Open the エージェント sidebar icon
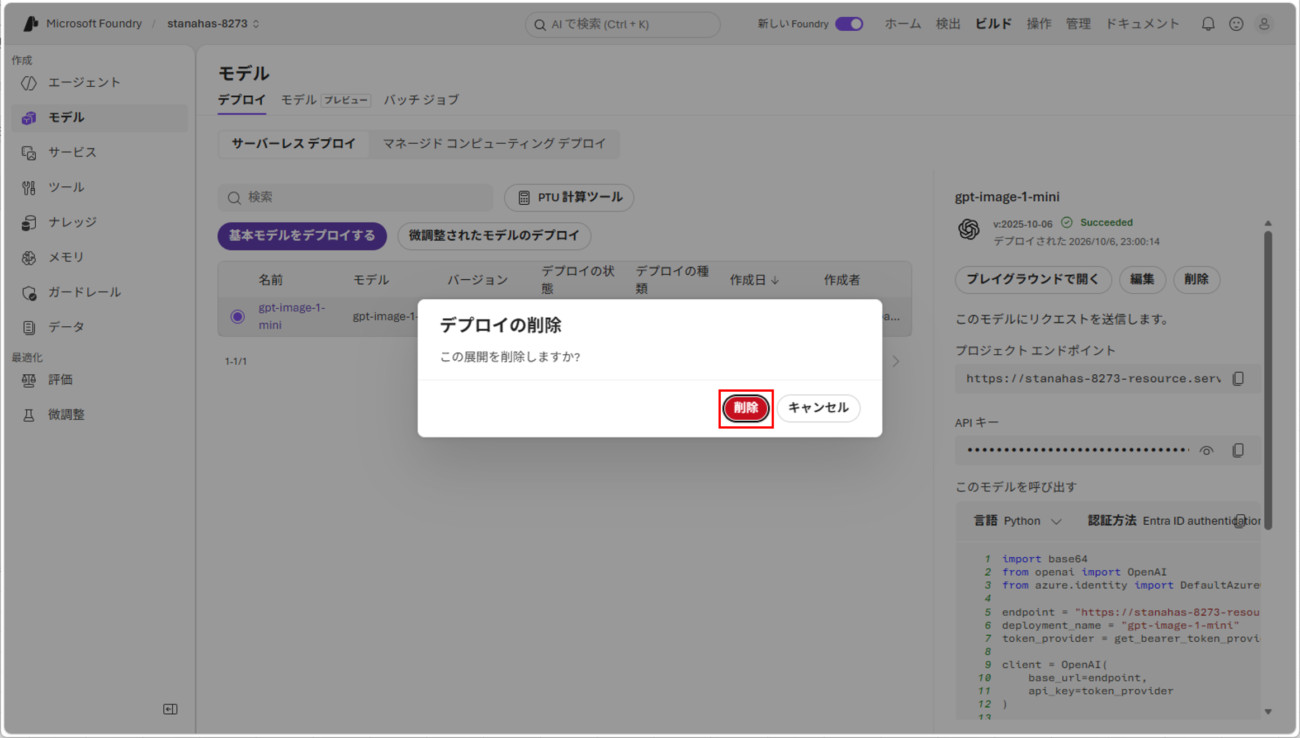1300x738 pixels. pyautogui.click(x=29, y=83)
